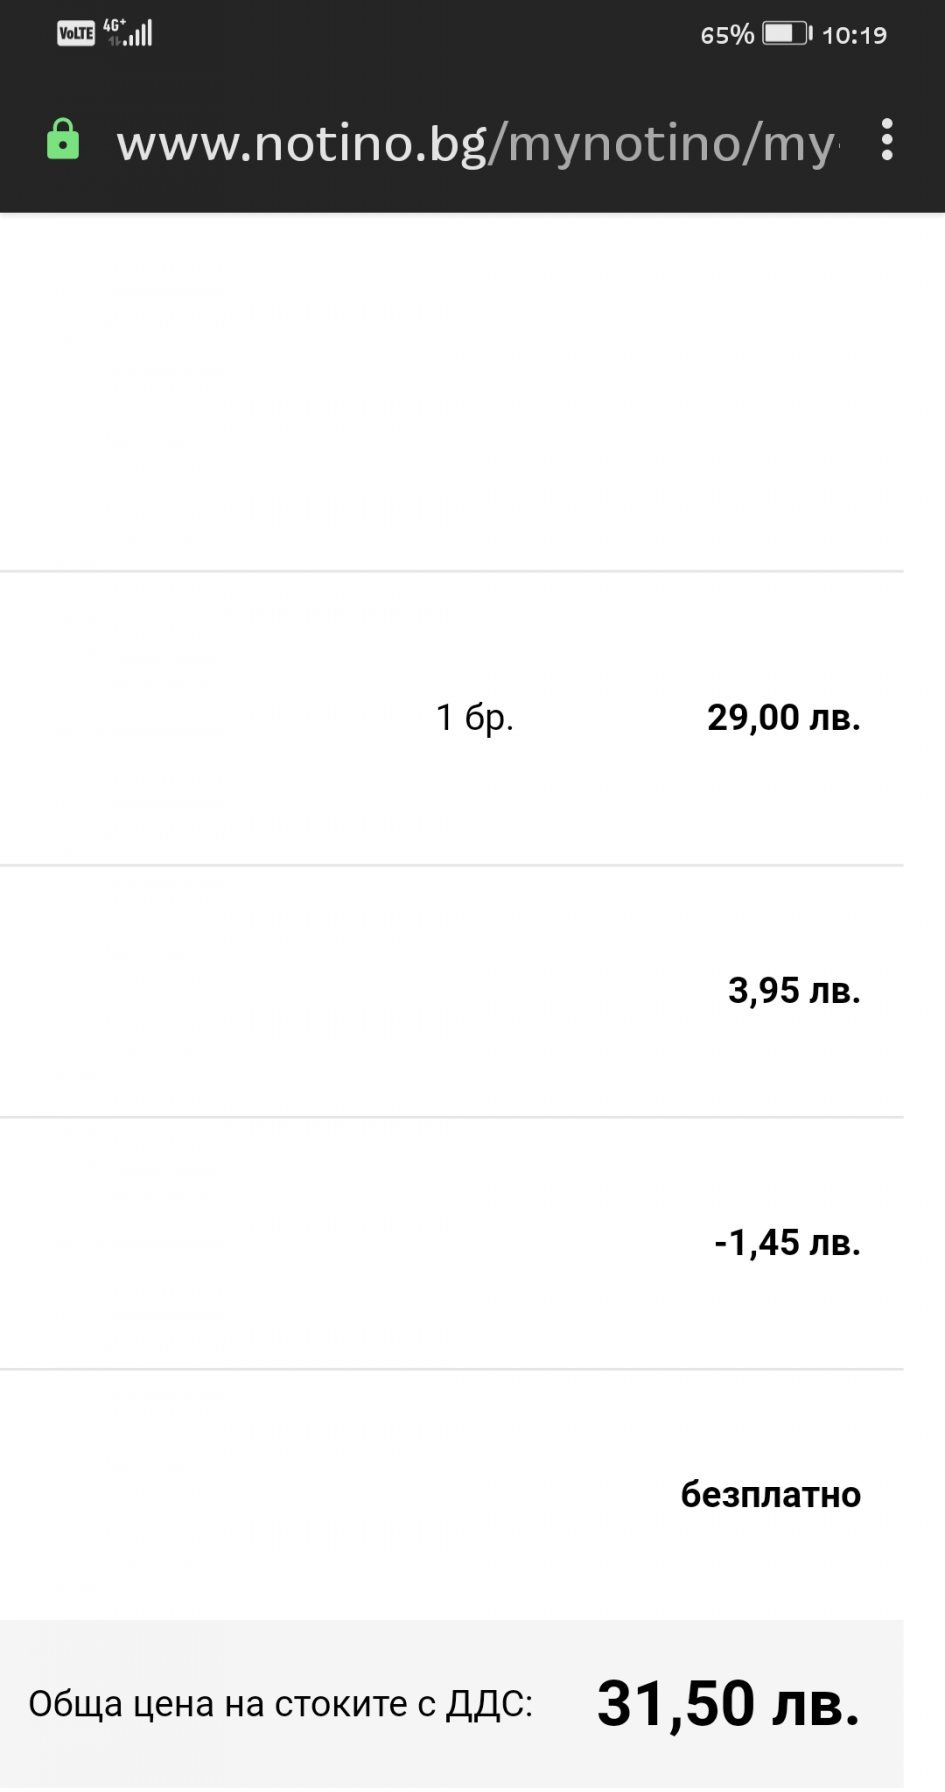
Task: Click the Обща цена на стоките с ДДС label
Action: pos(281,1704)
